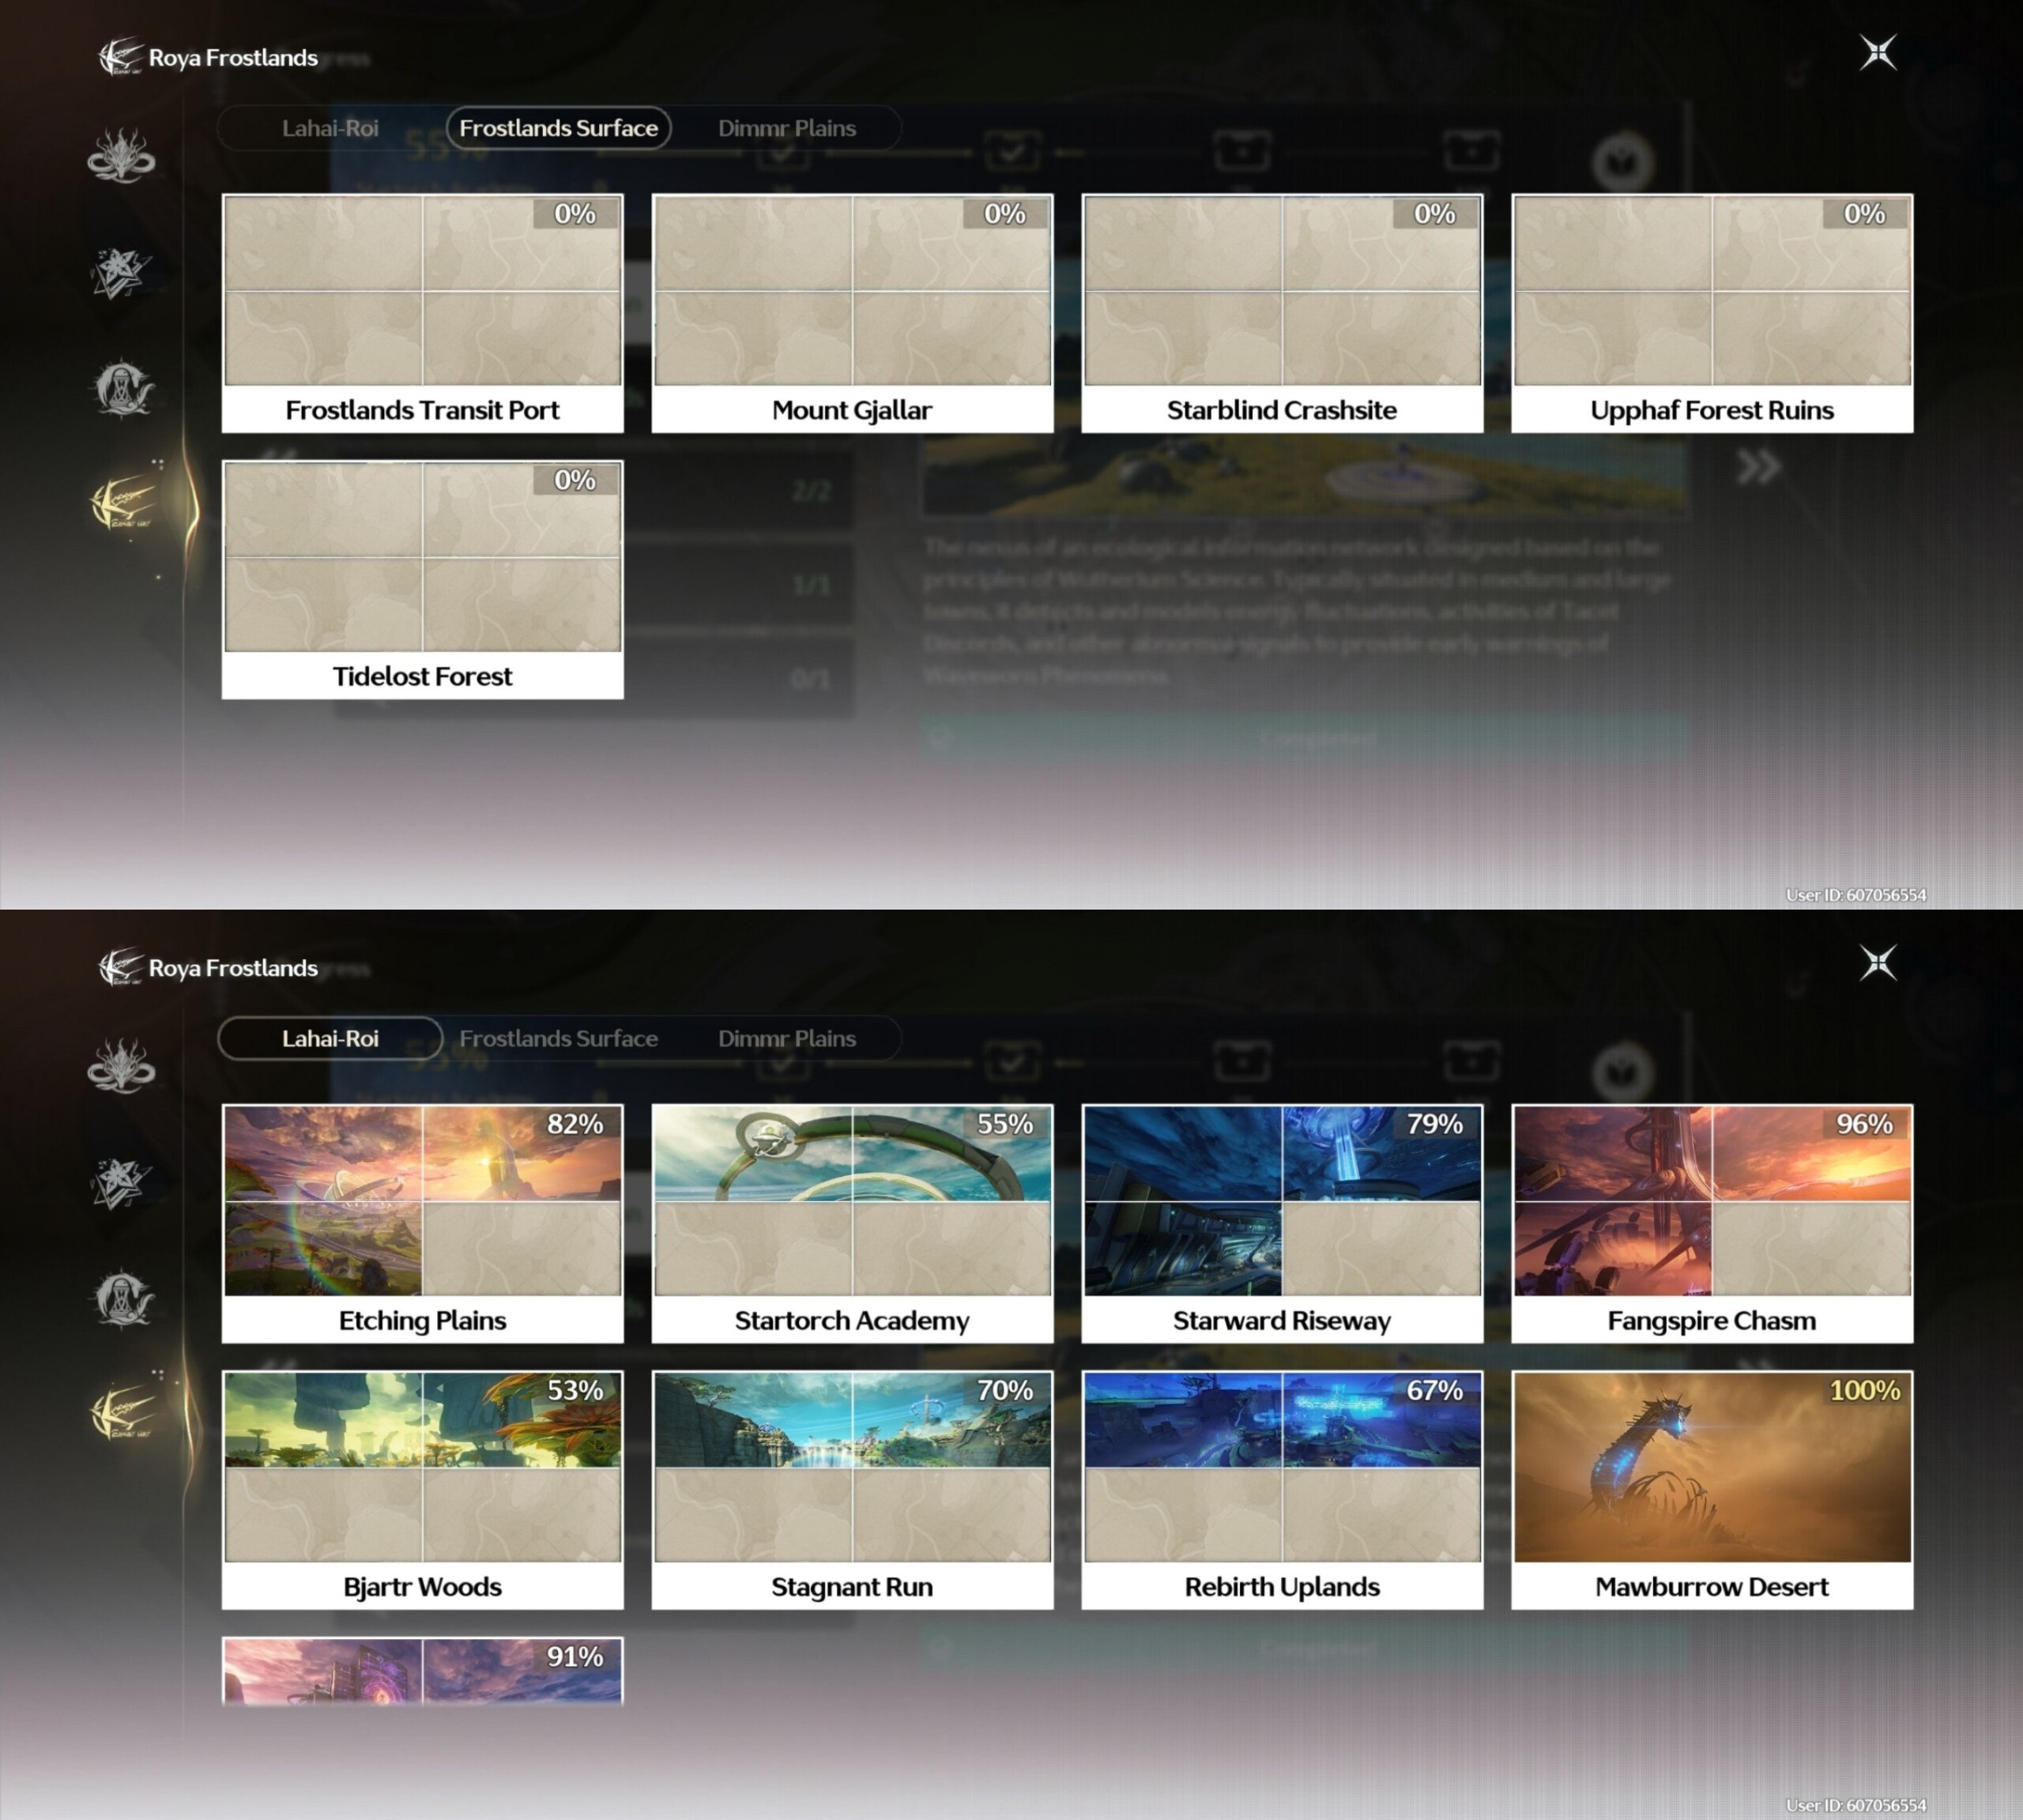This screenshot has width=2023, height=1820.
Task: Close the upper Frostlands Surface exploration panel
Action: tap(1877, 53)
